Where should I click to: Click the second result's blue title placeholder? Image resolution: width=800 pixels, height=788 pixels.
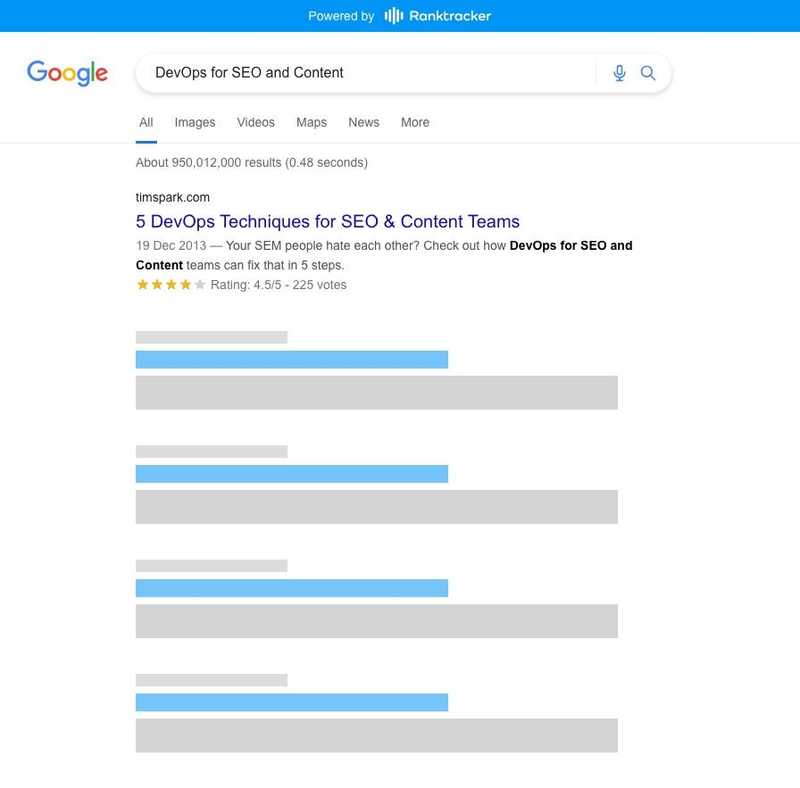[x=292, y=360]
